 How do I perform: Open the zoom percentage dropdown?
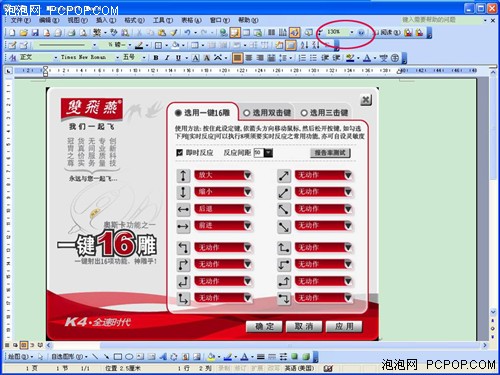point(351,32)
